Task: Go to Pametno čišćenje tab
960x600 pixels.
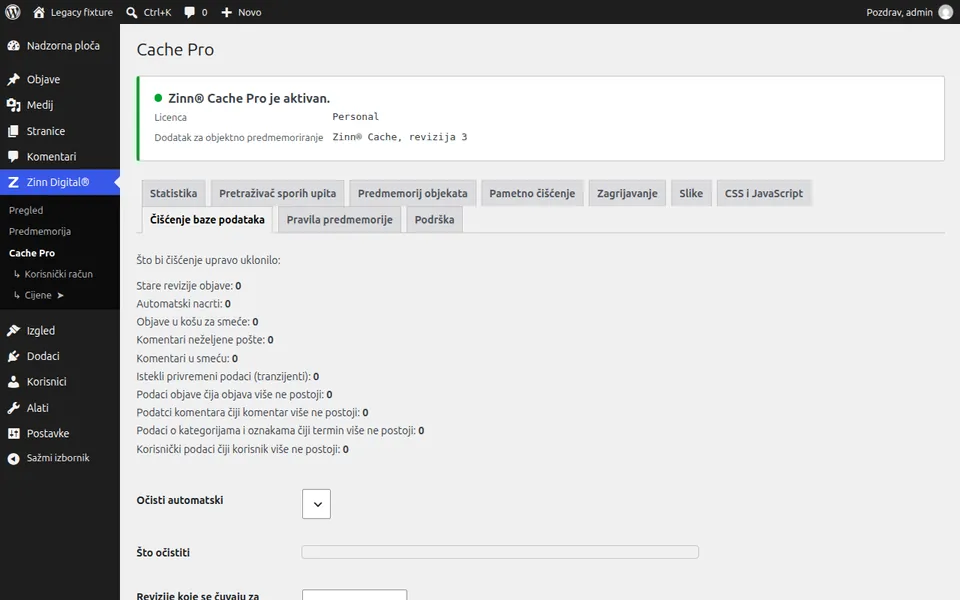Action: (x=532, y=193)
